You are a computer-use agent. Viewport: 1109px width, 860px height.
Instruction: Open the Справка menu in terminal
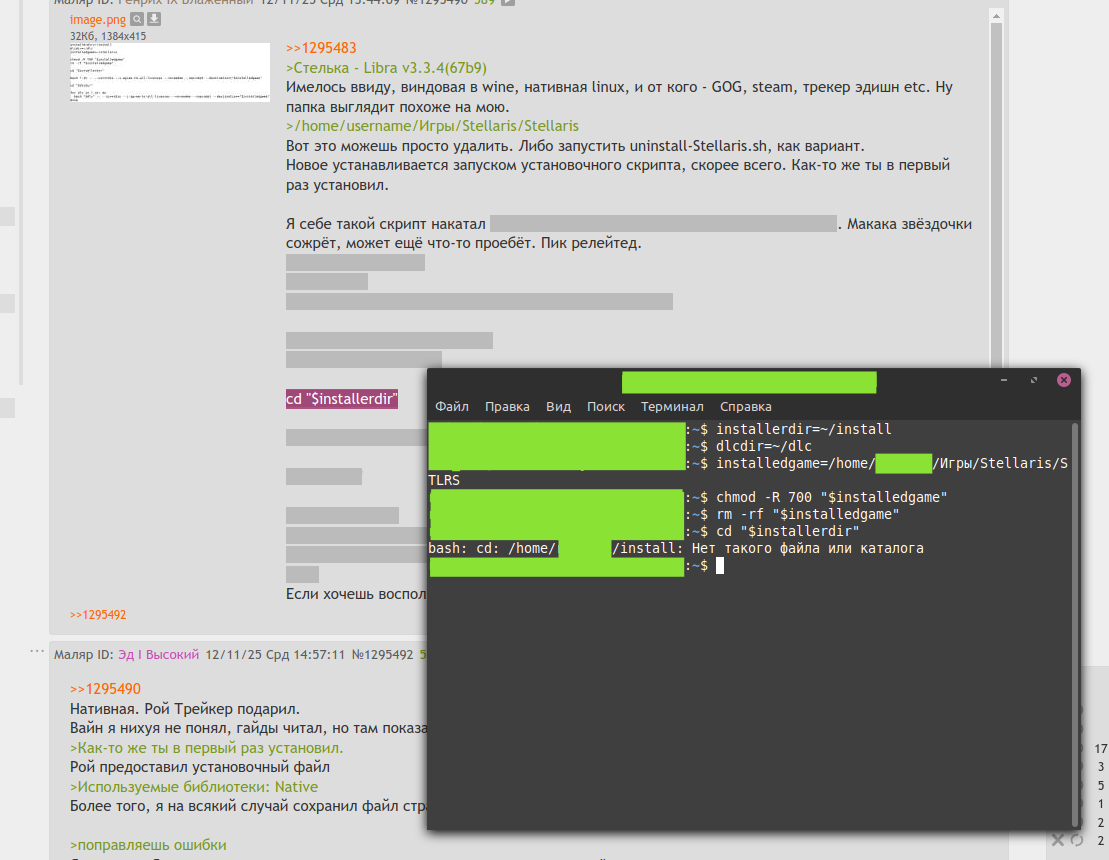pyautogui.click(x=745, y=407)
